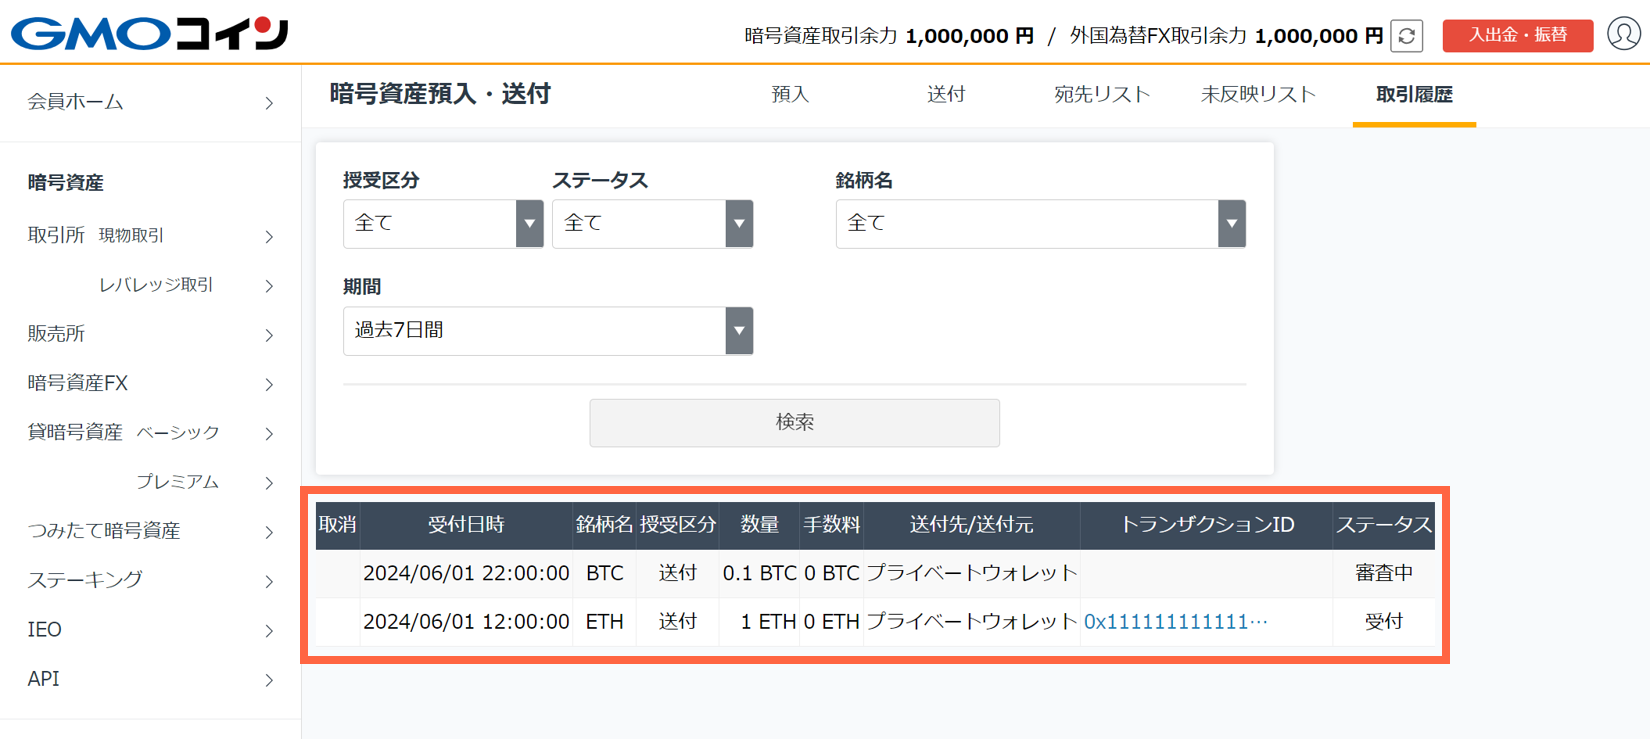
Task: Click the 外国為替FX取引余力 1,000,000 円 balance
Action: 1226,36
